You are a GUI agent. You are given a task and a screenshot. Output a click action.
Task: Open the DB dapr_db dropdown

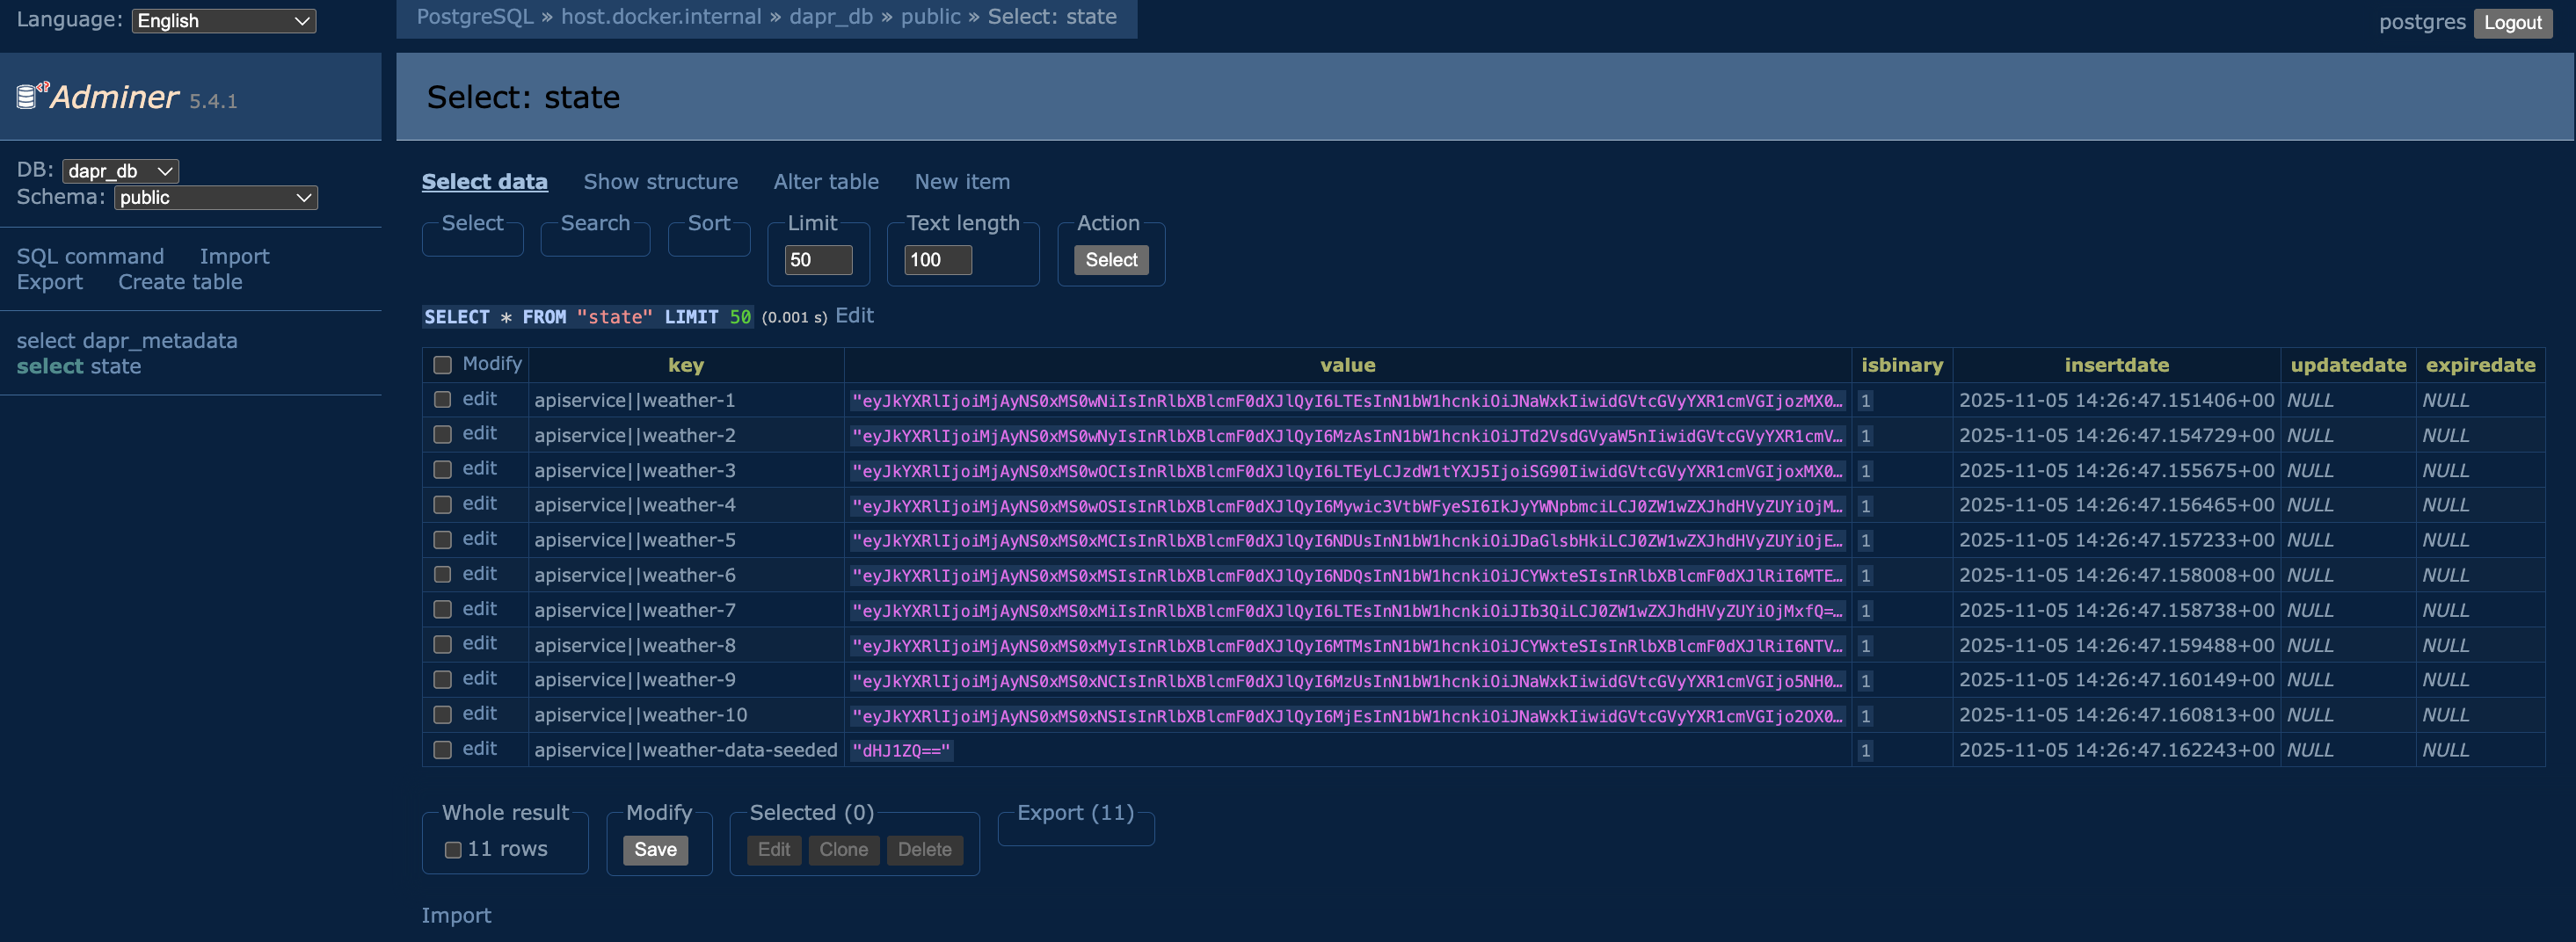coord(120,171)
